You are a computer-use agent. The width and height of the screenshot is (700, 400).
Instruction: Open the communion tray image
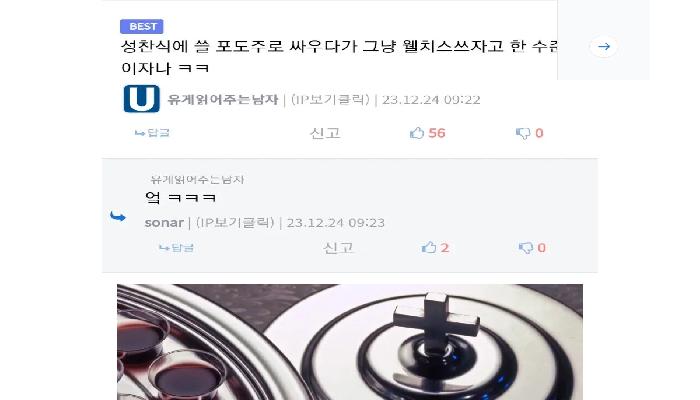(350, 342)
